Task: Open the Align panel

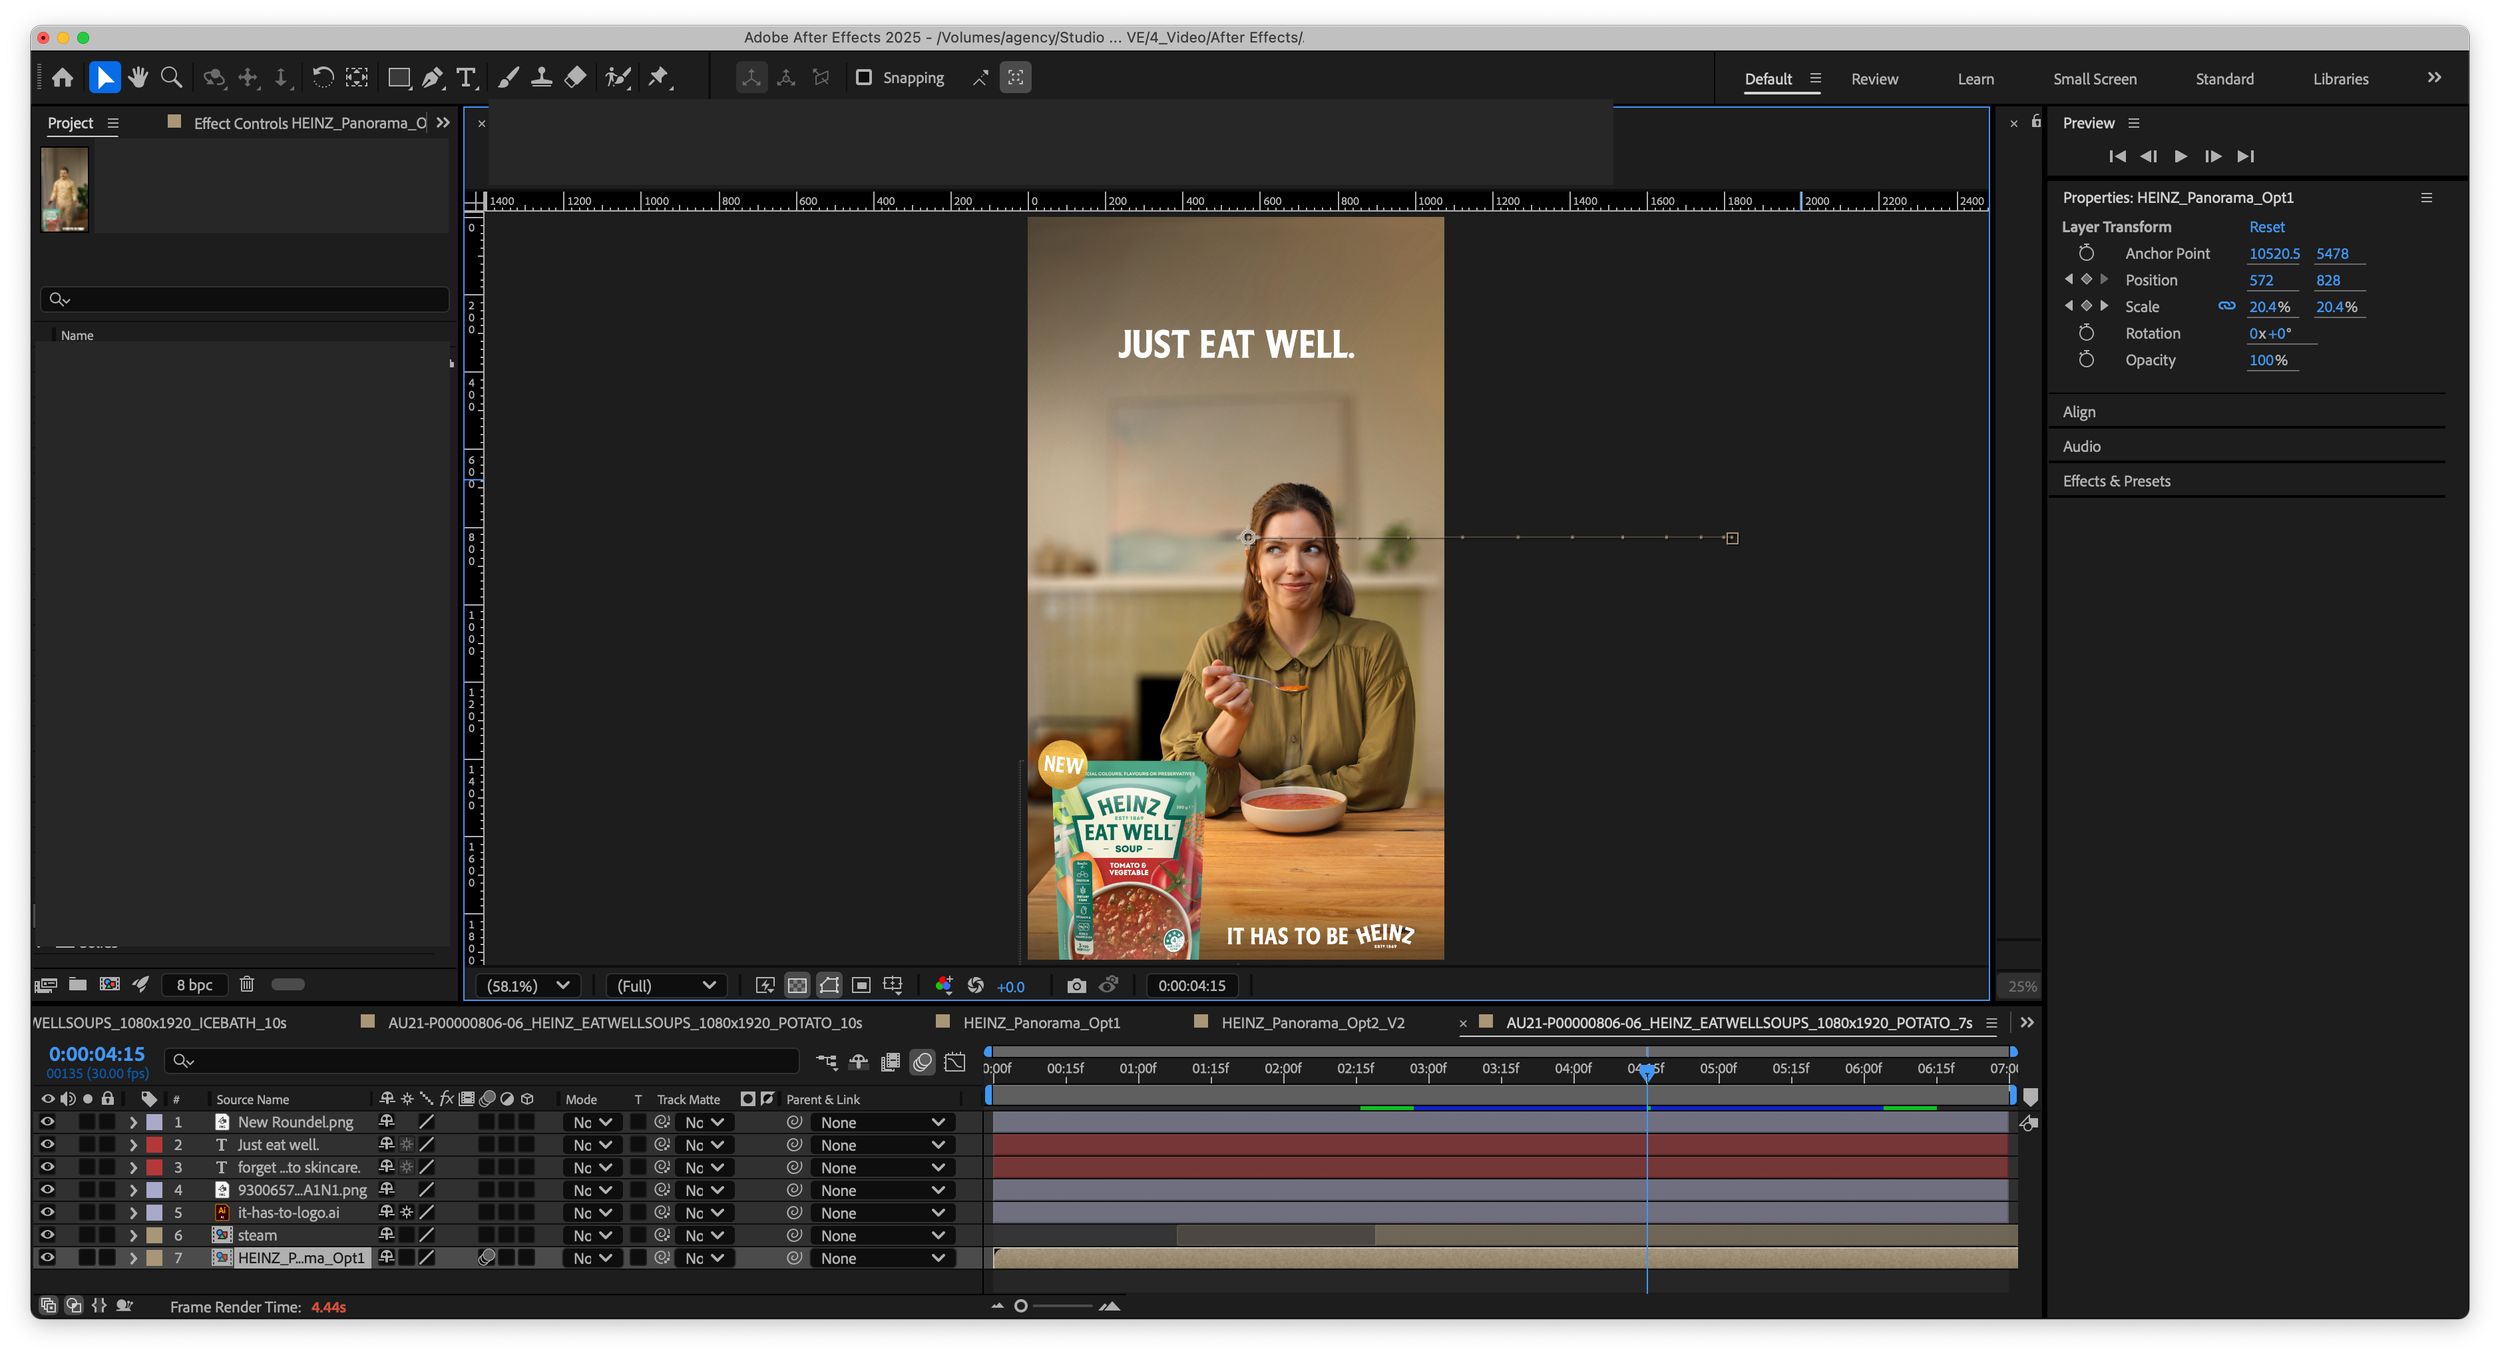Action: pyautogui.click(x=2078, y=412)
